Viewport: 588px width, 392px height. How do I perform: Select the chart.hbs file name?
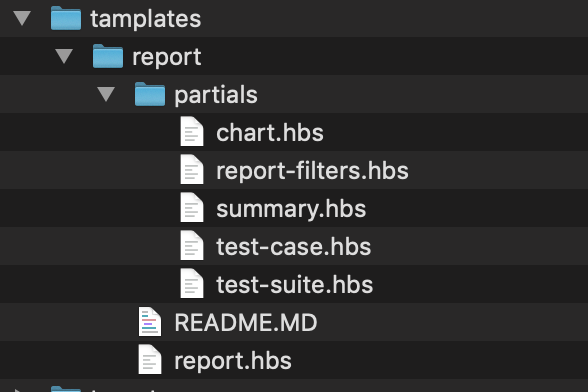(x=270, y=133)
